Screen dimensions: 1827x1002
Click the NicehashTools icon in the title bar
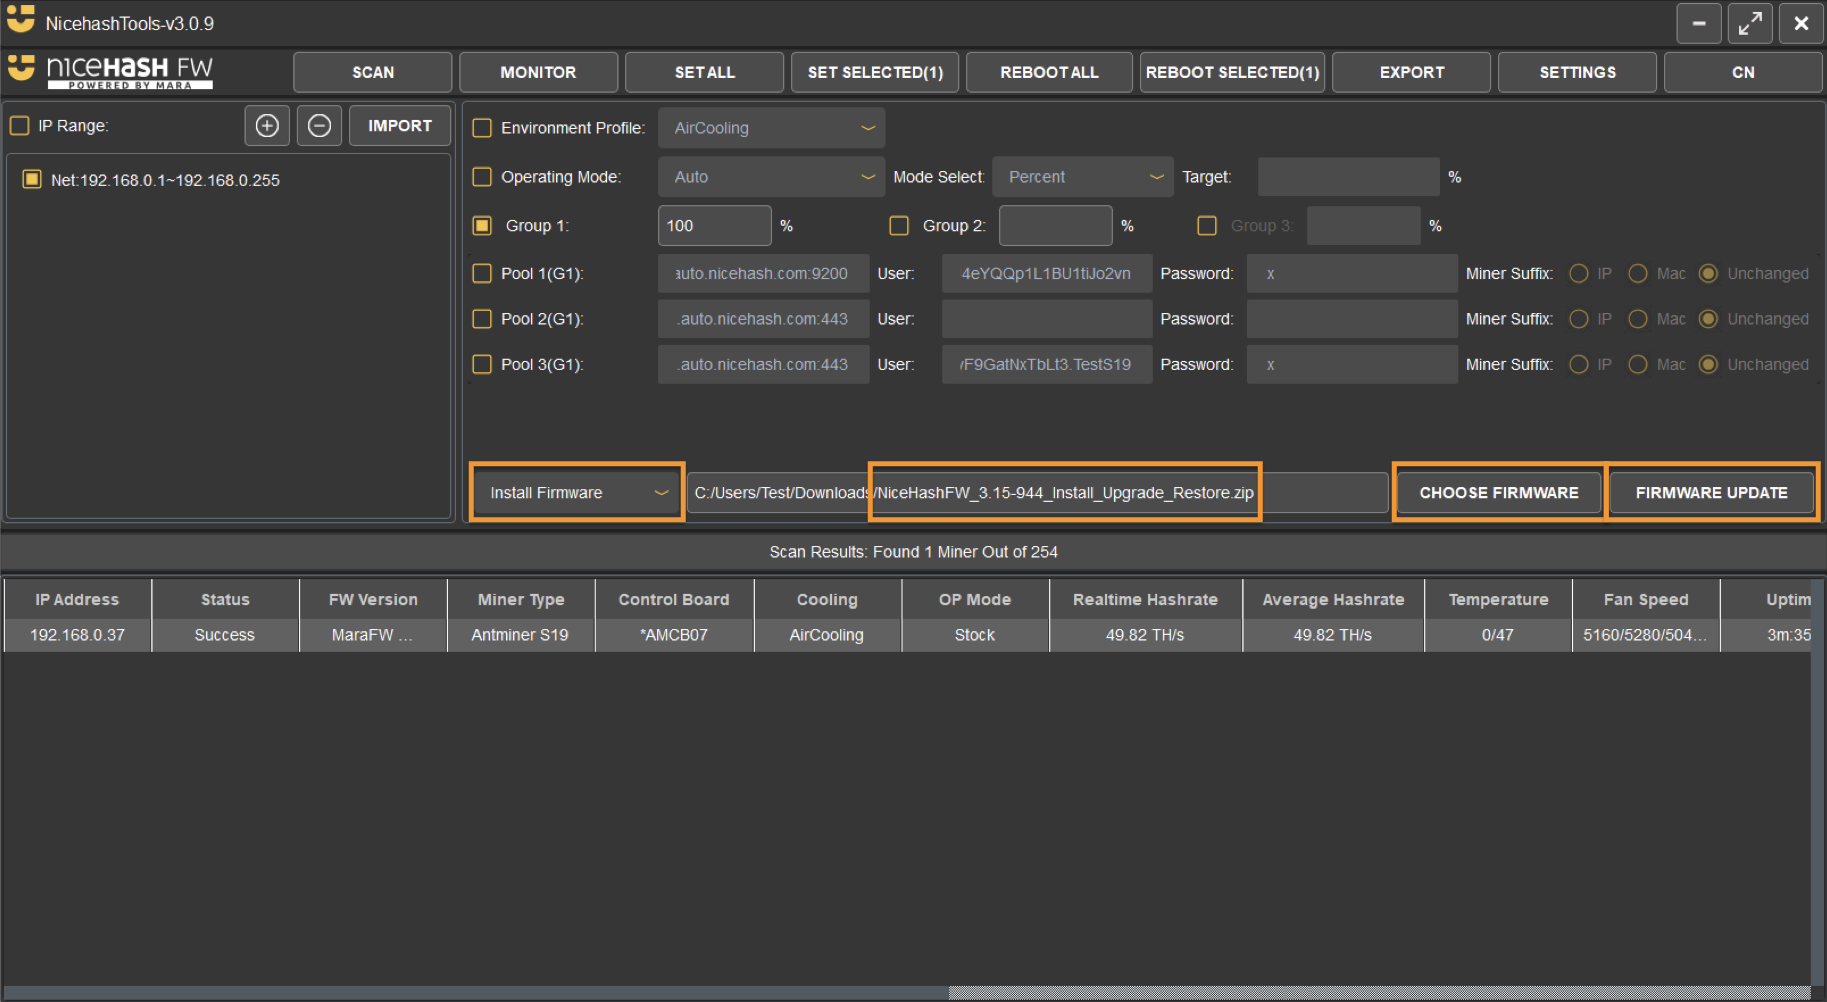[x=20, y=21]
